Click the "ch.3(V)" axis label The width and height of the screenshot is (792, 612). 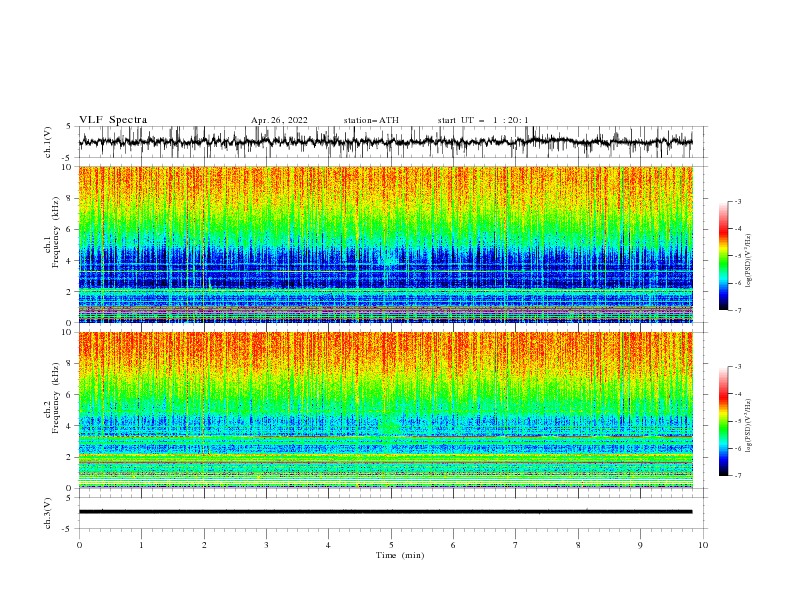[x=48, y=513]
